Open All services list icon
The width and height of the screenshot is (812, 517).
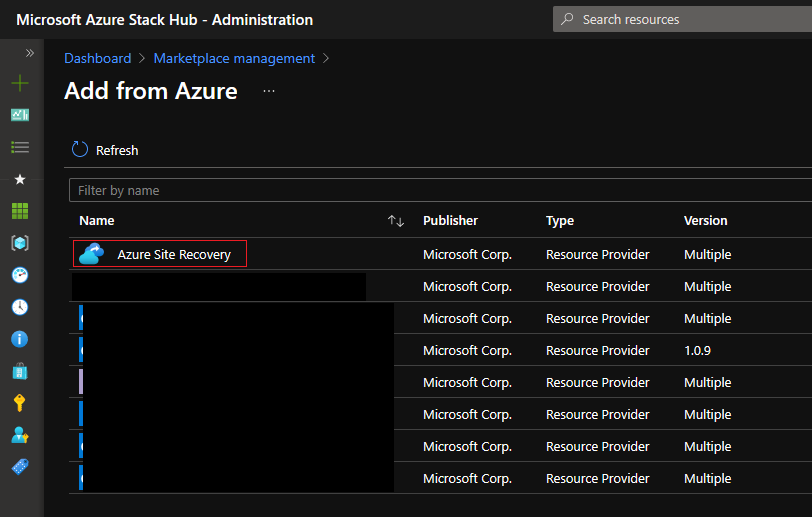[x=20, y=147]
